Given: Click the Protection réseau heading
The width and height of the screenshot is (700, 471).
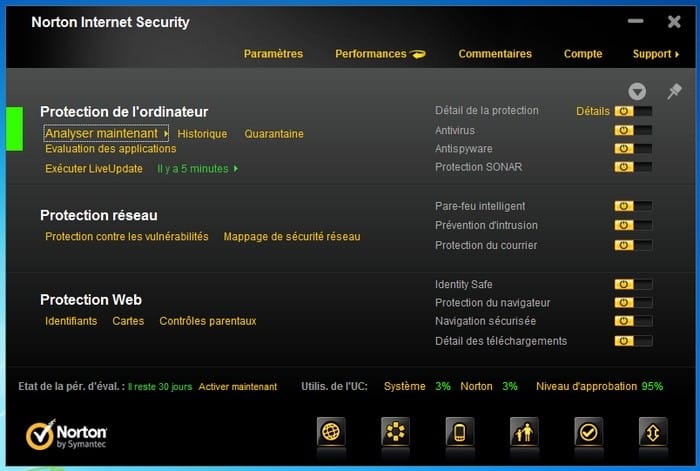Looking at the screenshot, I should pos(99,215).
